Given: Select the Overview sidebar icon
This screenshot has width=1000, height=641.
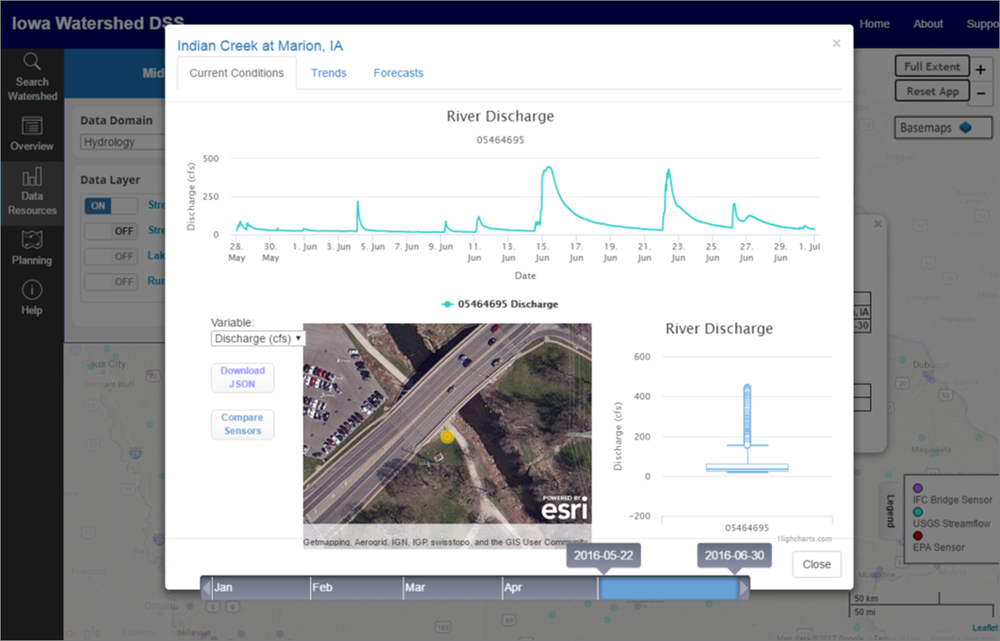Looking at the screenshot, I should tap(32, 133).
